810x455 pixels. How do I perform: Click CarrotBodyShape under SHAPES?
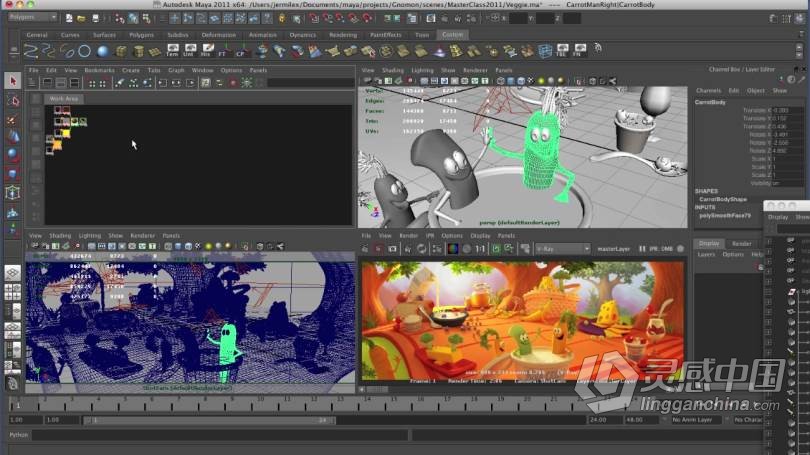point(723,199)
